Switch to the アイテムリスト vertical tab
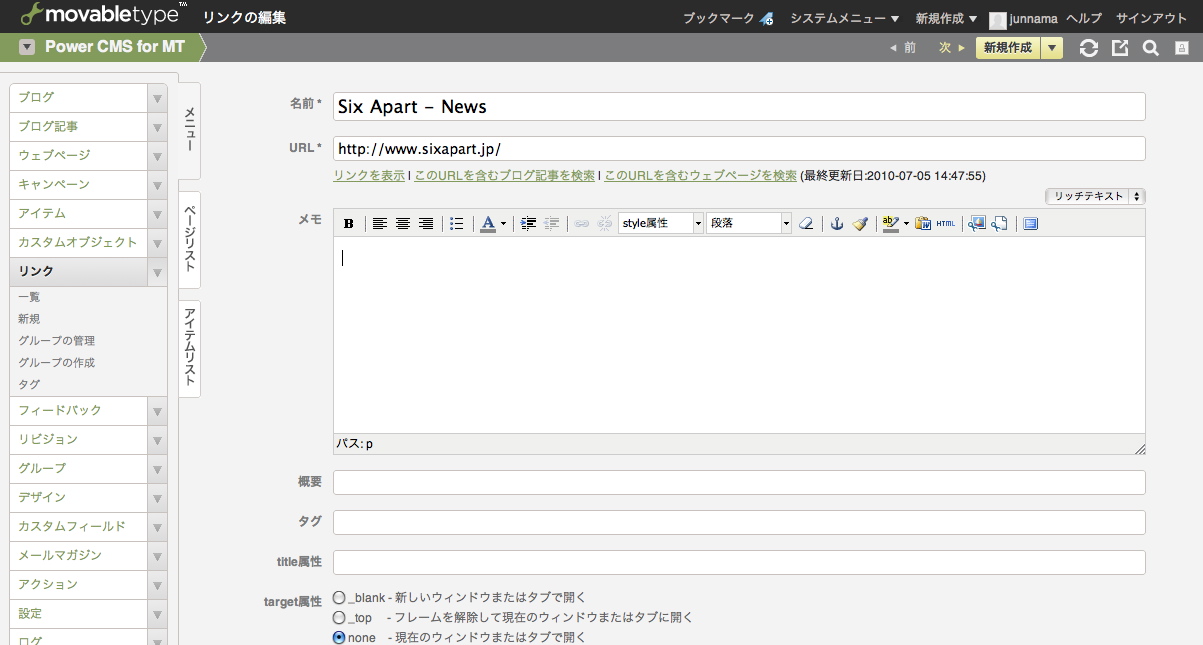Screen dimensions: 1203x645 point(190,348)
